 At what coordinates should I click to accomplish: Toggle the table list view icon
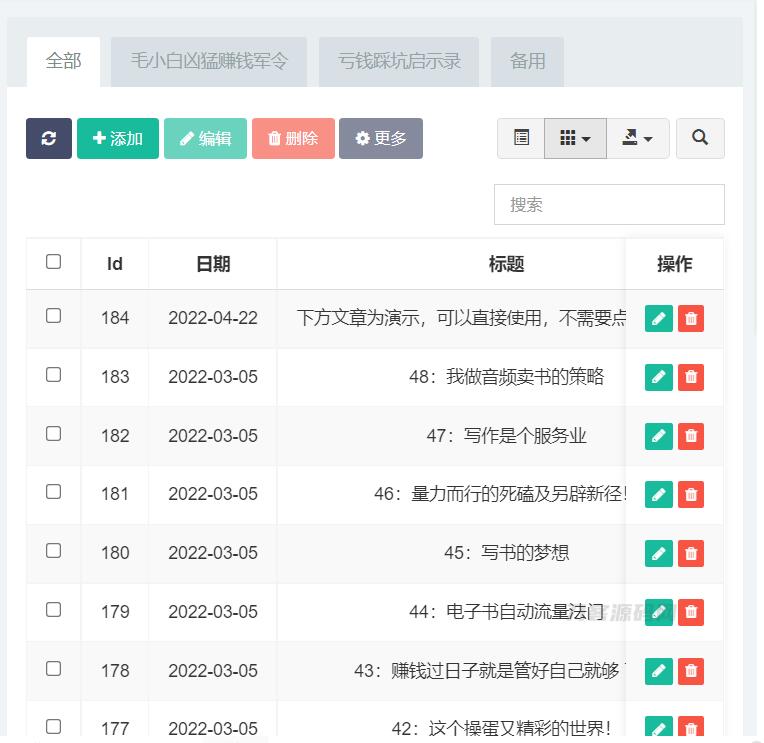(521, 138)
